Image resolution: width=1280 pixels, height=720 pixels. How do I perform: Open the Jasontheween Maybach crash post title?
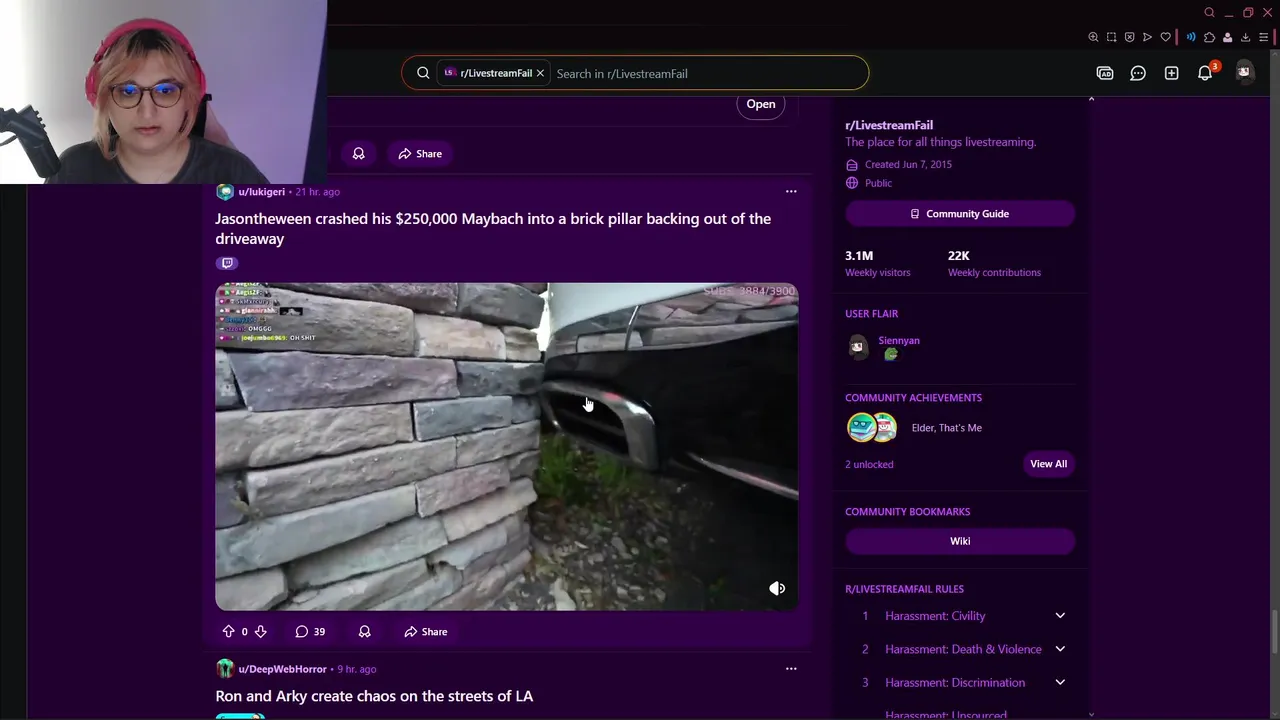(x=493, y=228)
